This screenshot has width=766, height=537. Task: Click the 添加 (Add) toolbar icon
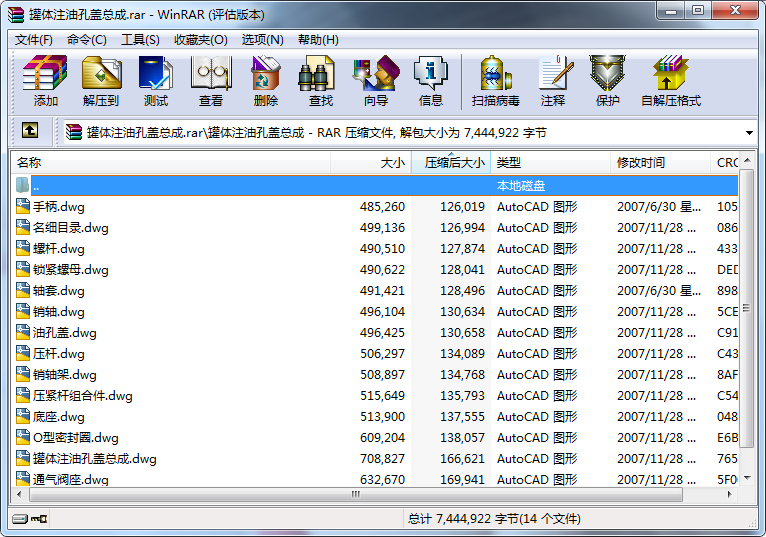pyautogui.click(x=45, y=73)
